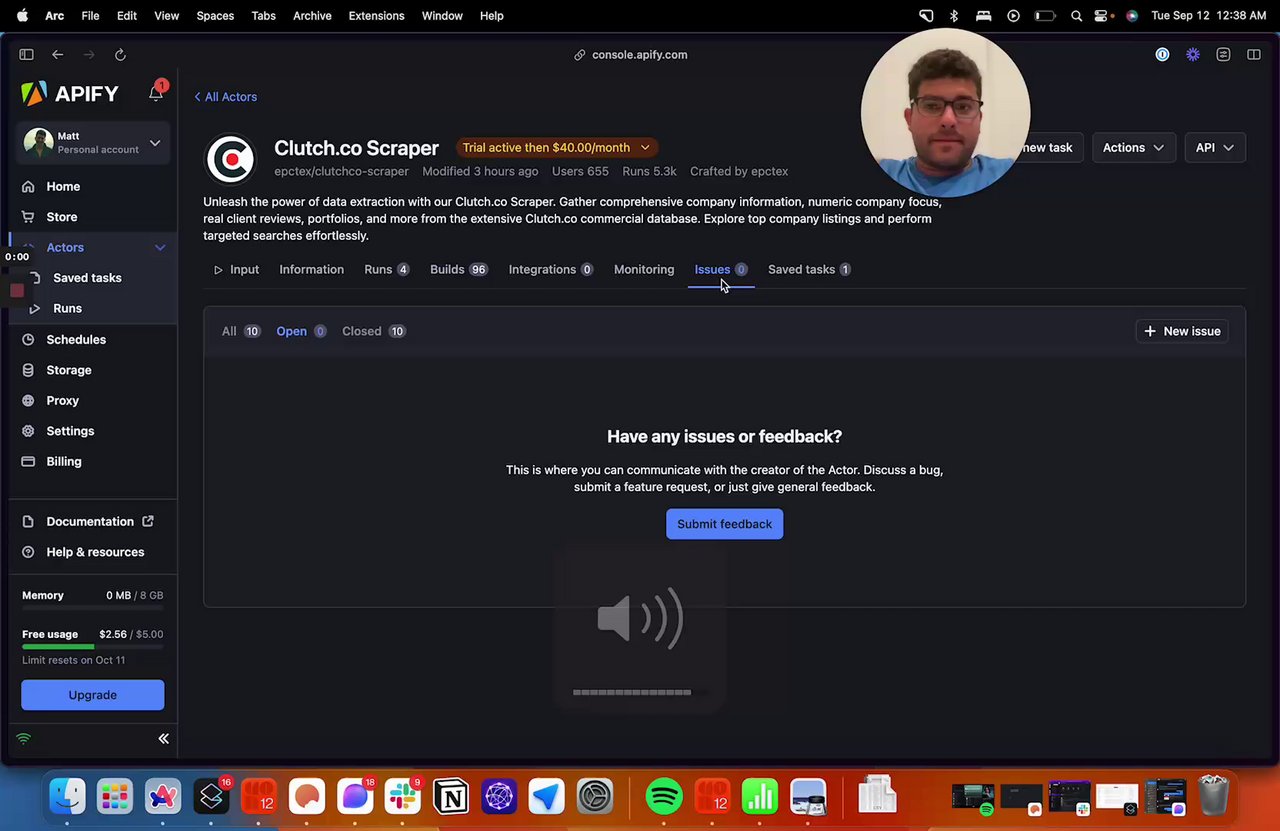Open Finder from the Dock
The height and width of the screenshot is (831, 1280).
pyautogui.click(x=67, y=797)
